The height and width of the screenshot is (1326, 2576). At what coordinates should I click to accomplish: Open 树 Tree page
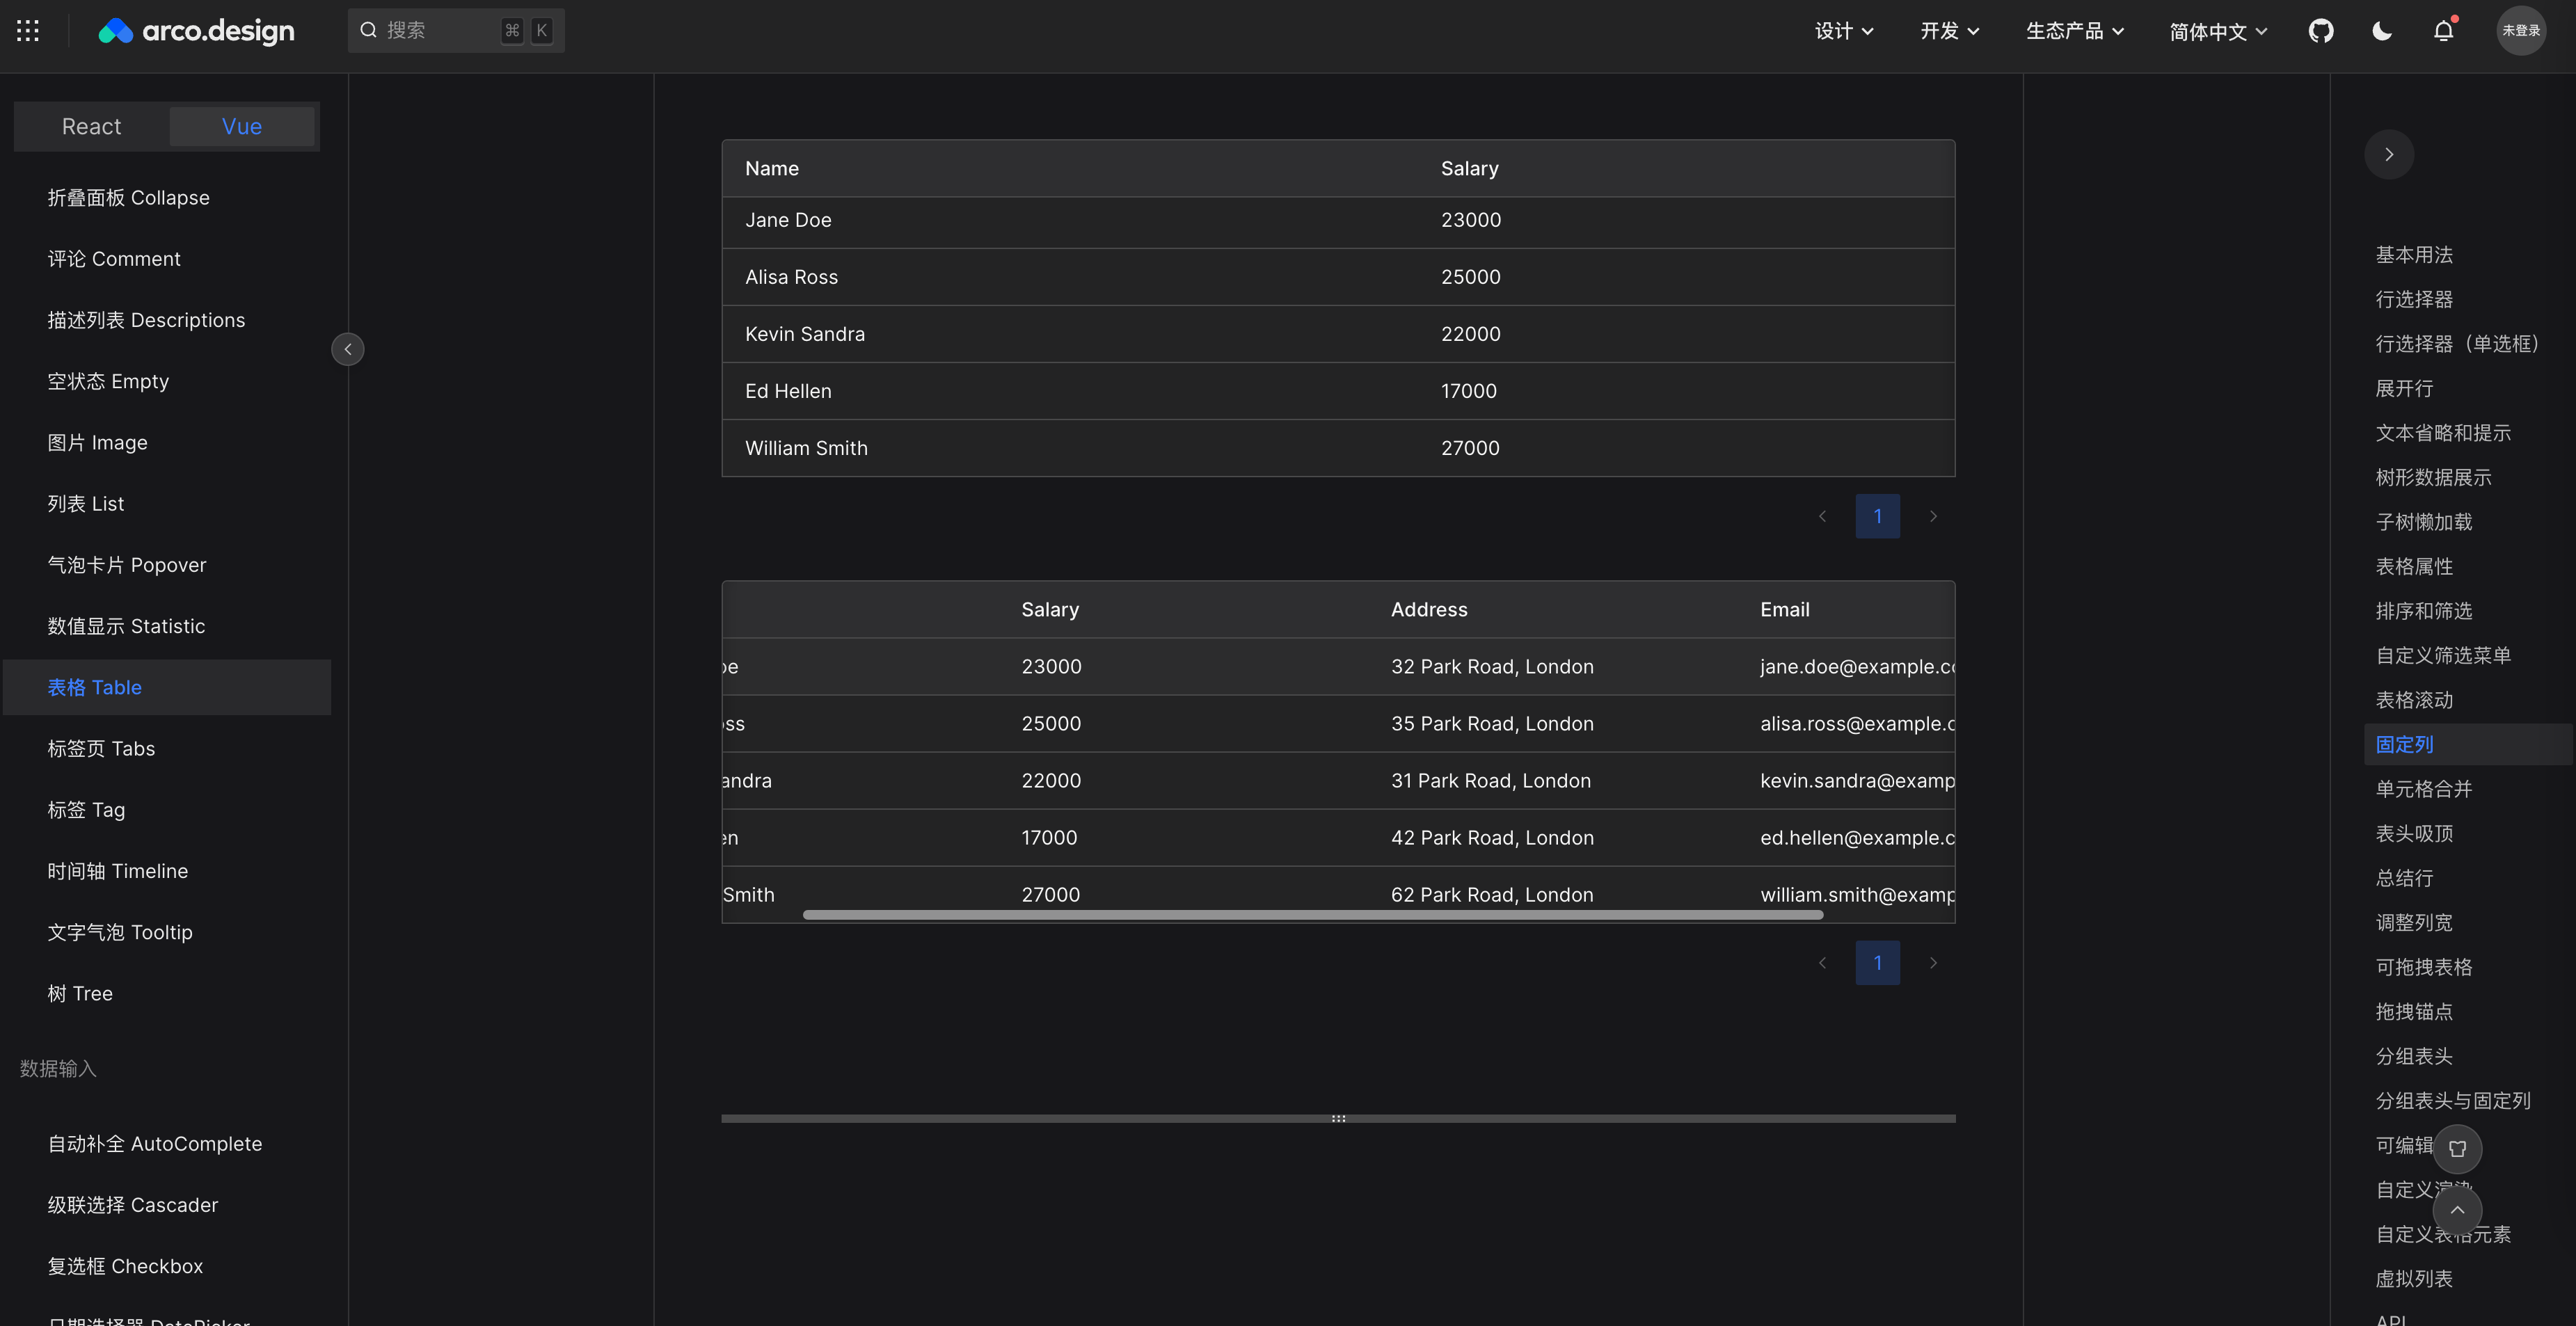[167, 993]
